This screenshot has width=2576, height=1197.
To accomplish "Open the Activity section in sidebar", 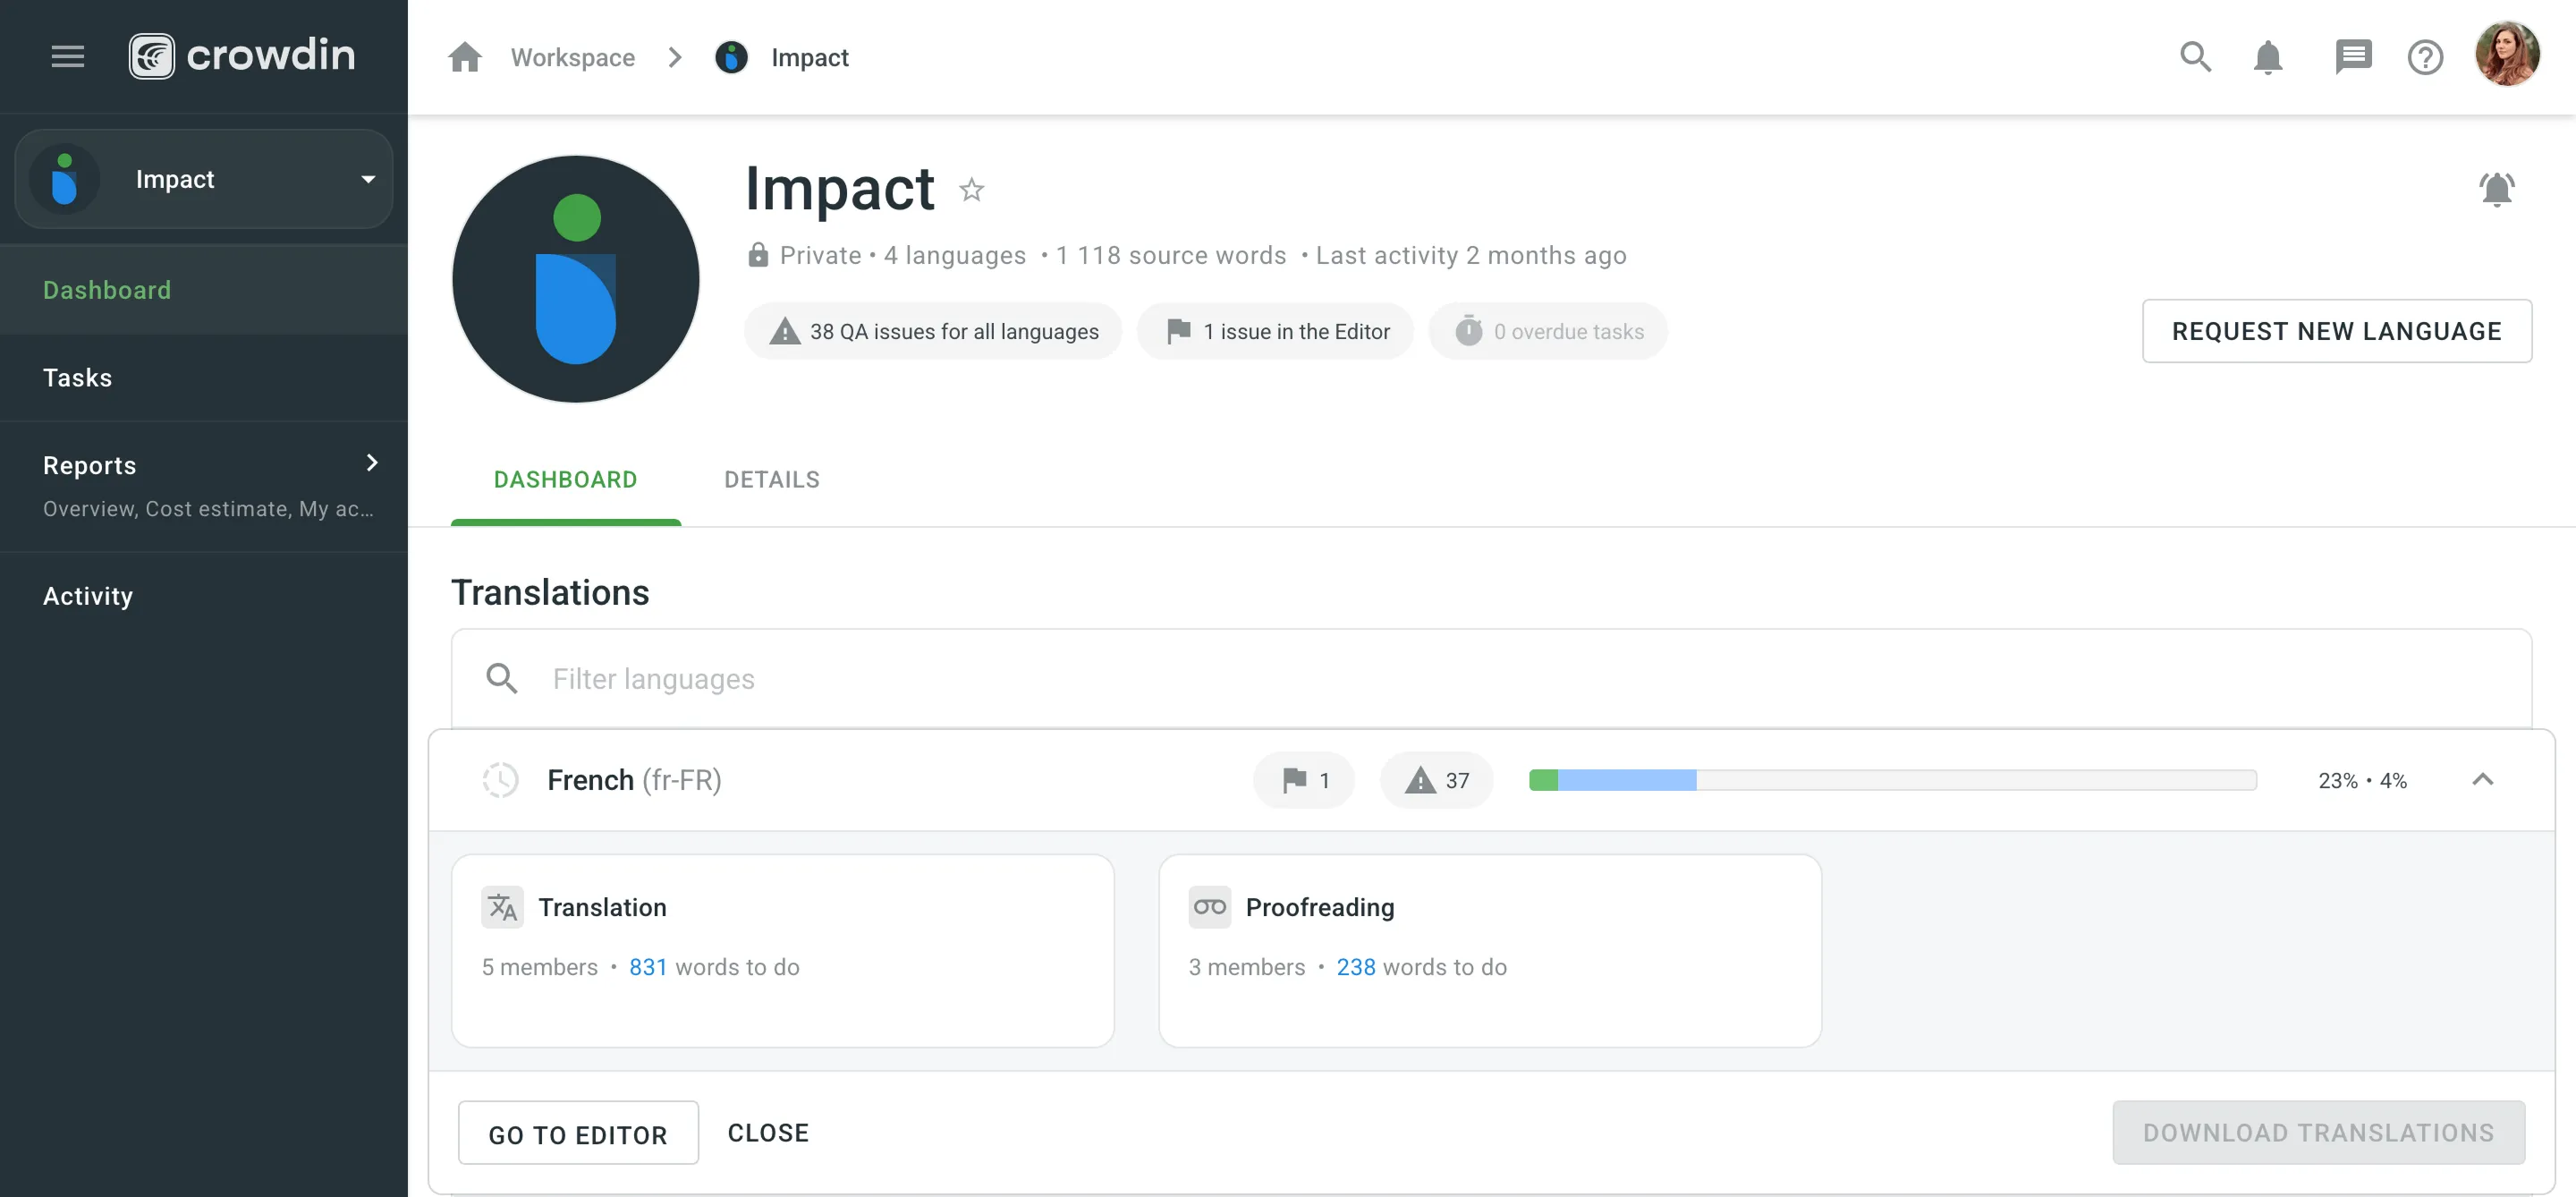I will coord(88,595).
